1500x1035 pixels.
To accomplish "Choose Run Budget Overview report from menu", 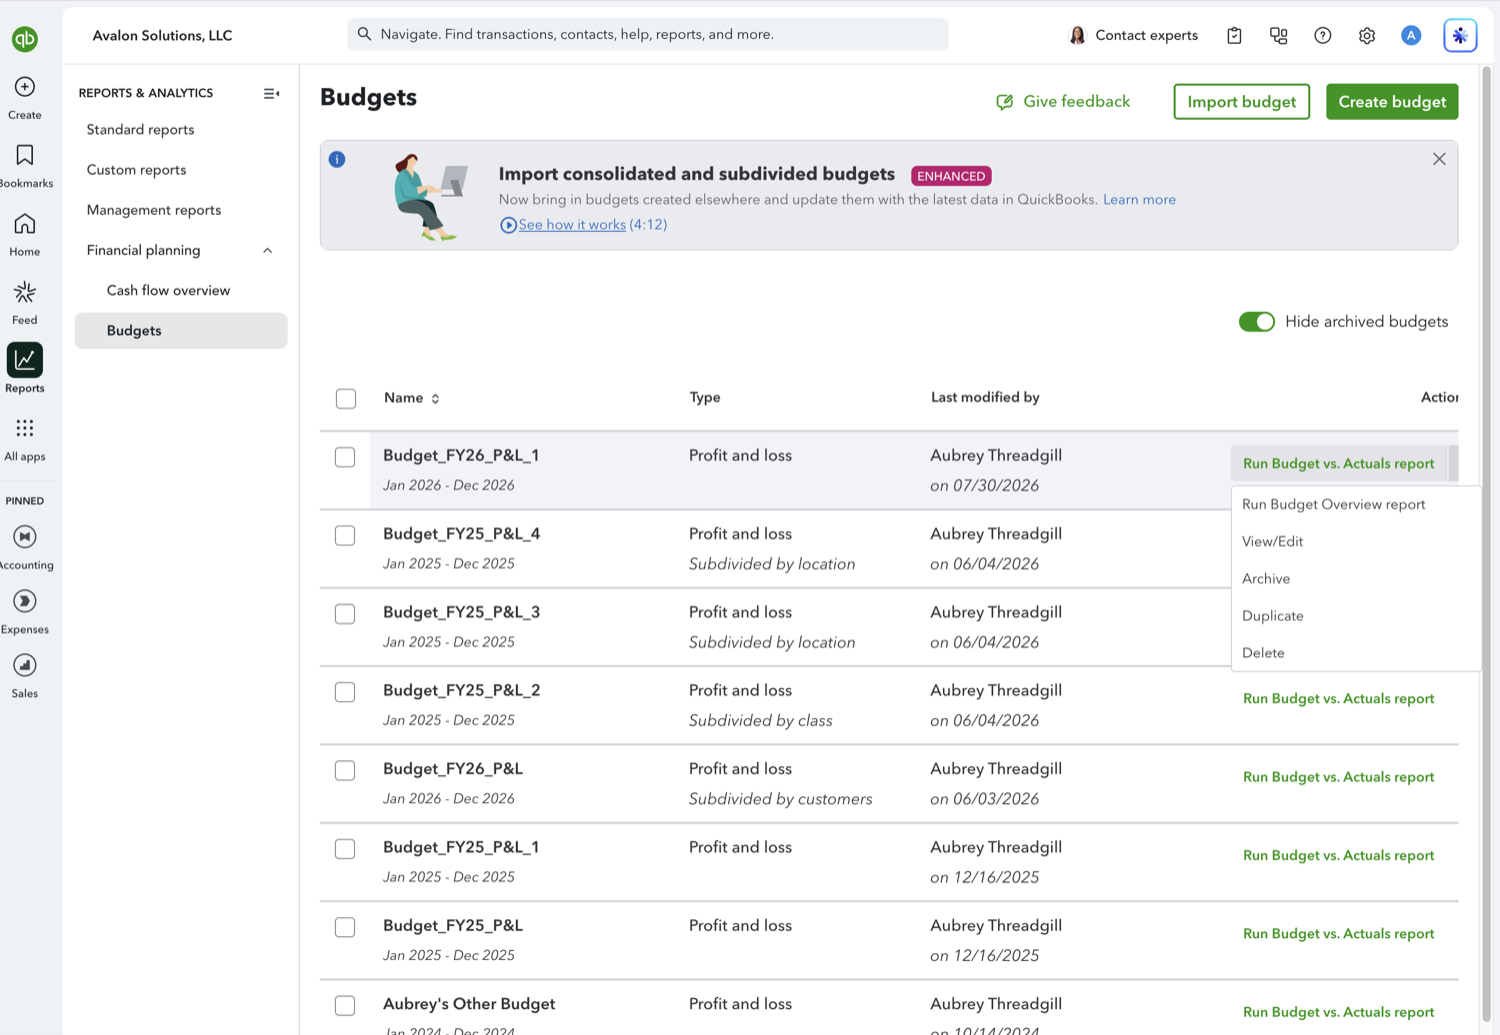I will click(1334, 505).
